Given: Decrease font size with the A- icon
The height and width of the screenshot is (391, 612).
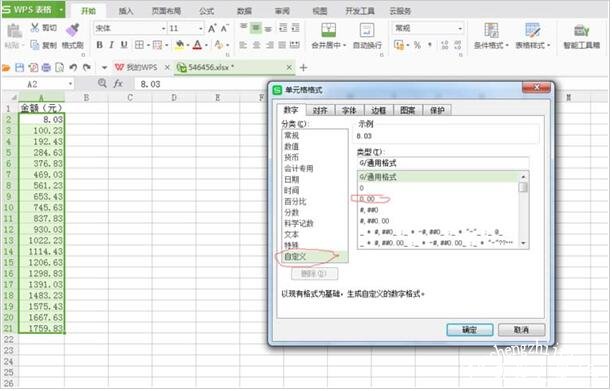Looking at the screenshot, I should coord(225,28).
